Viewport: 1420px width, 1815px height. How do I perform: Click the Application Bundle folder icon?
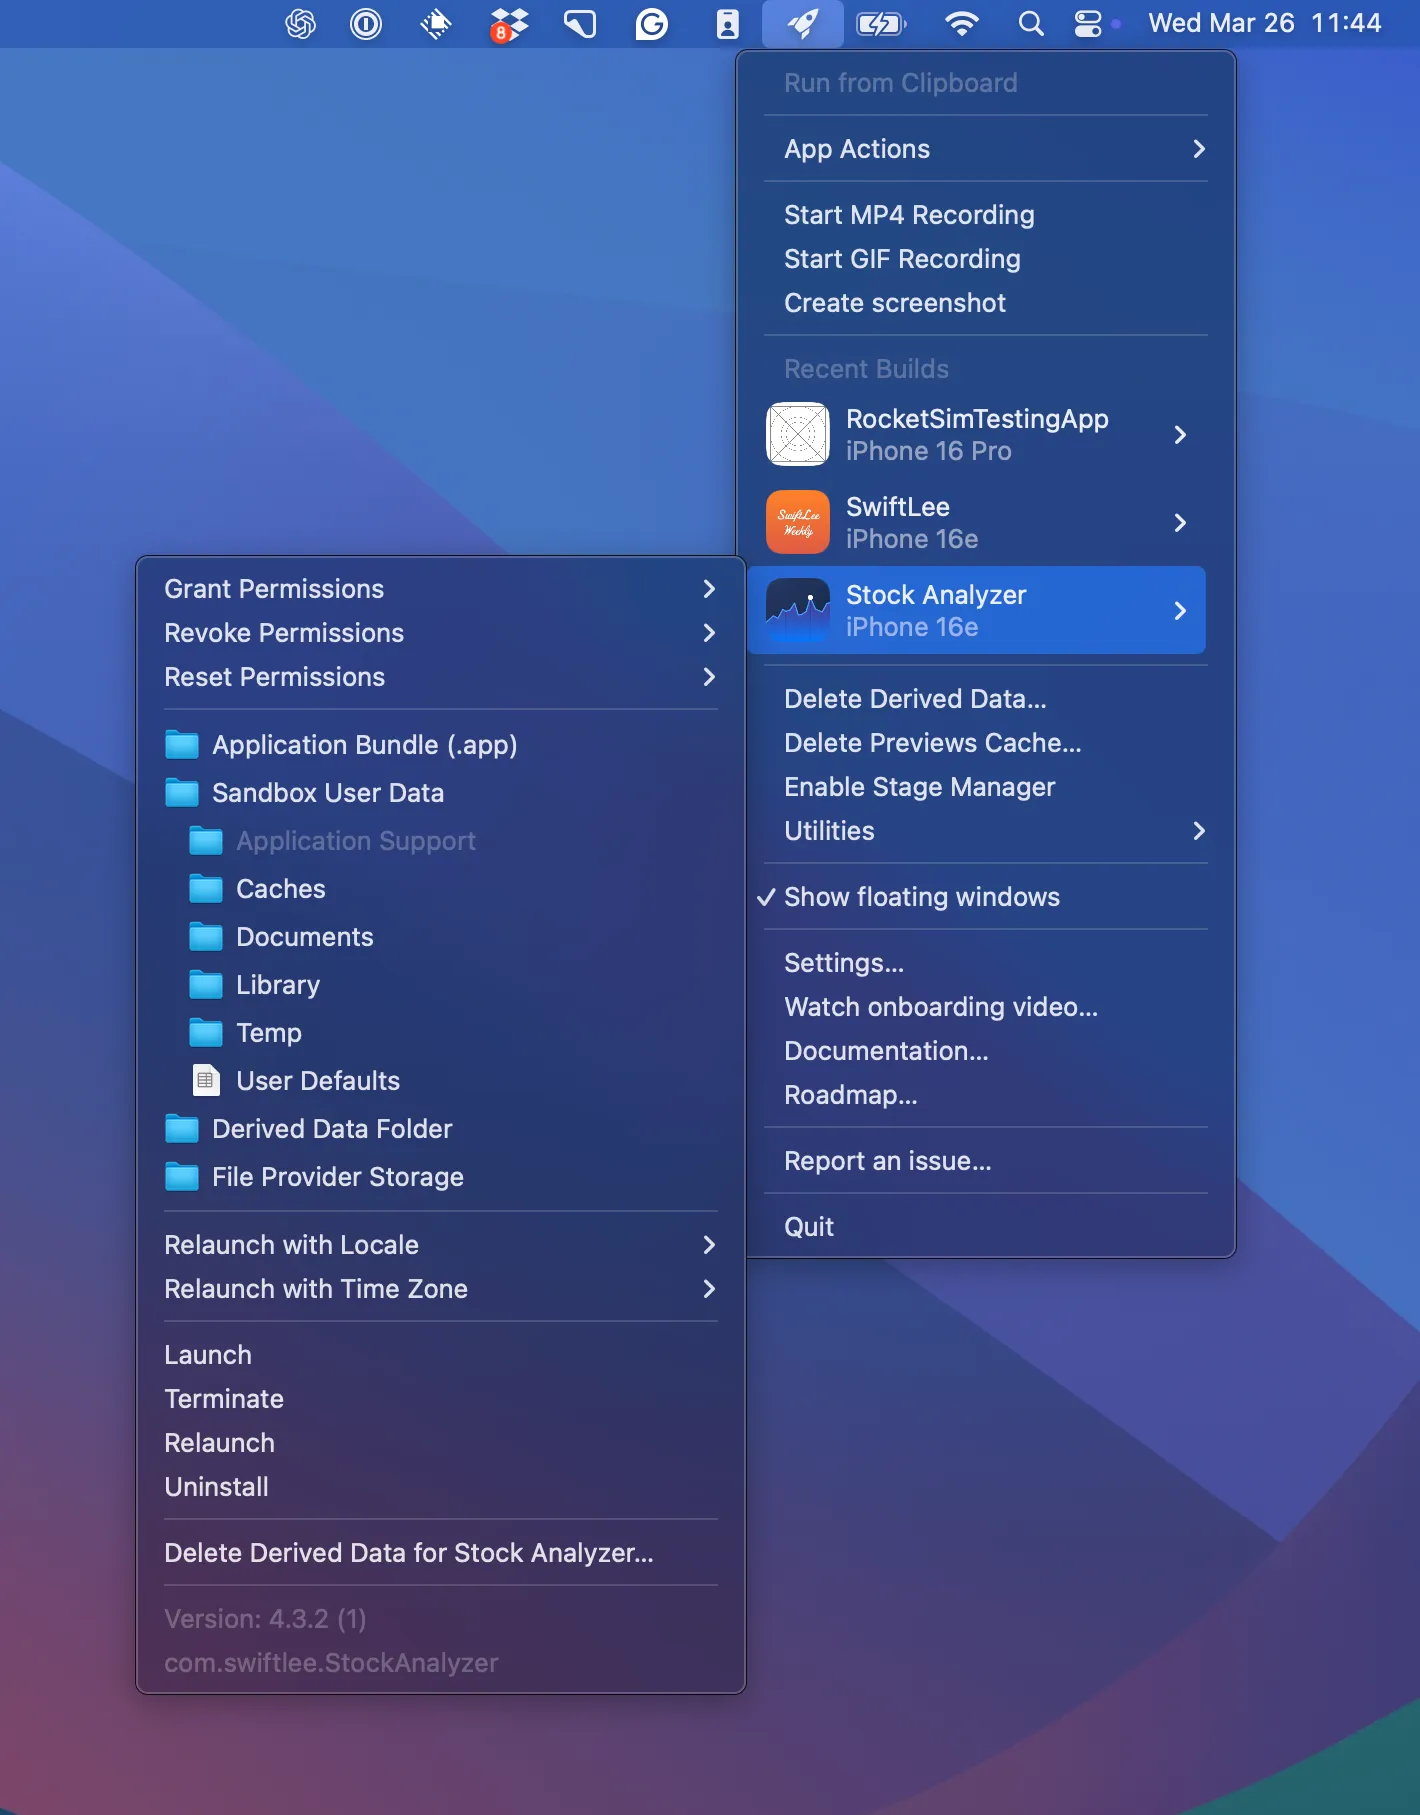(x=182, y=745)
